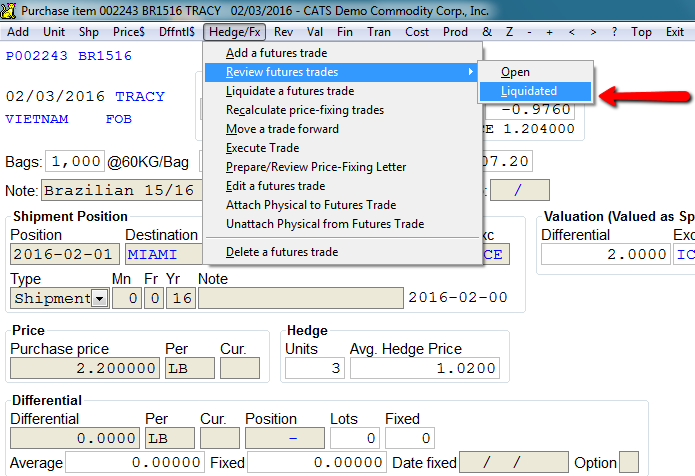
Task: Click the Destination field MIAMI
Action: point(164,254)
